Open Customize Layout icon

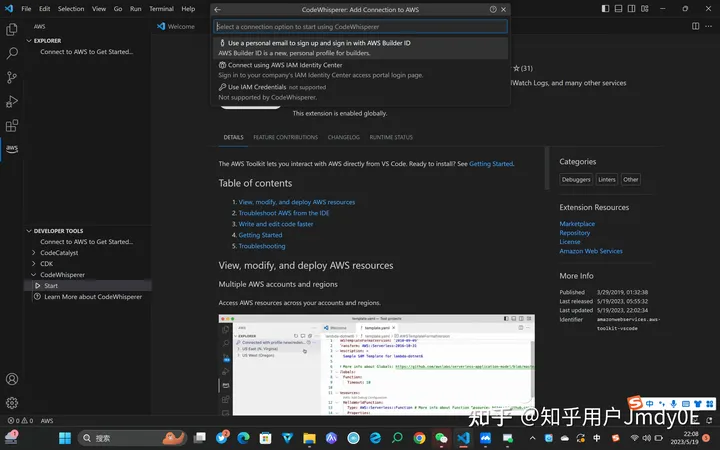pyautogui.click(x=645, y=8)
